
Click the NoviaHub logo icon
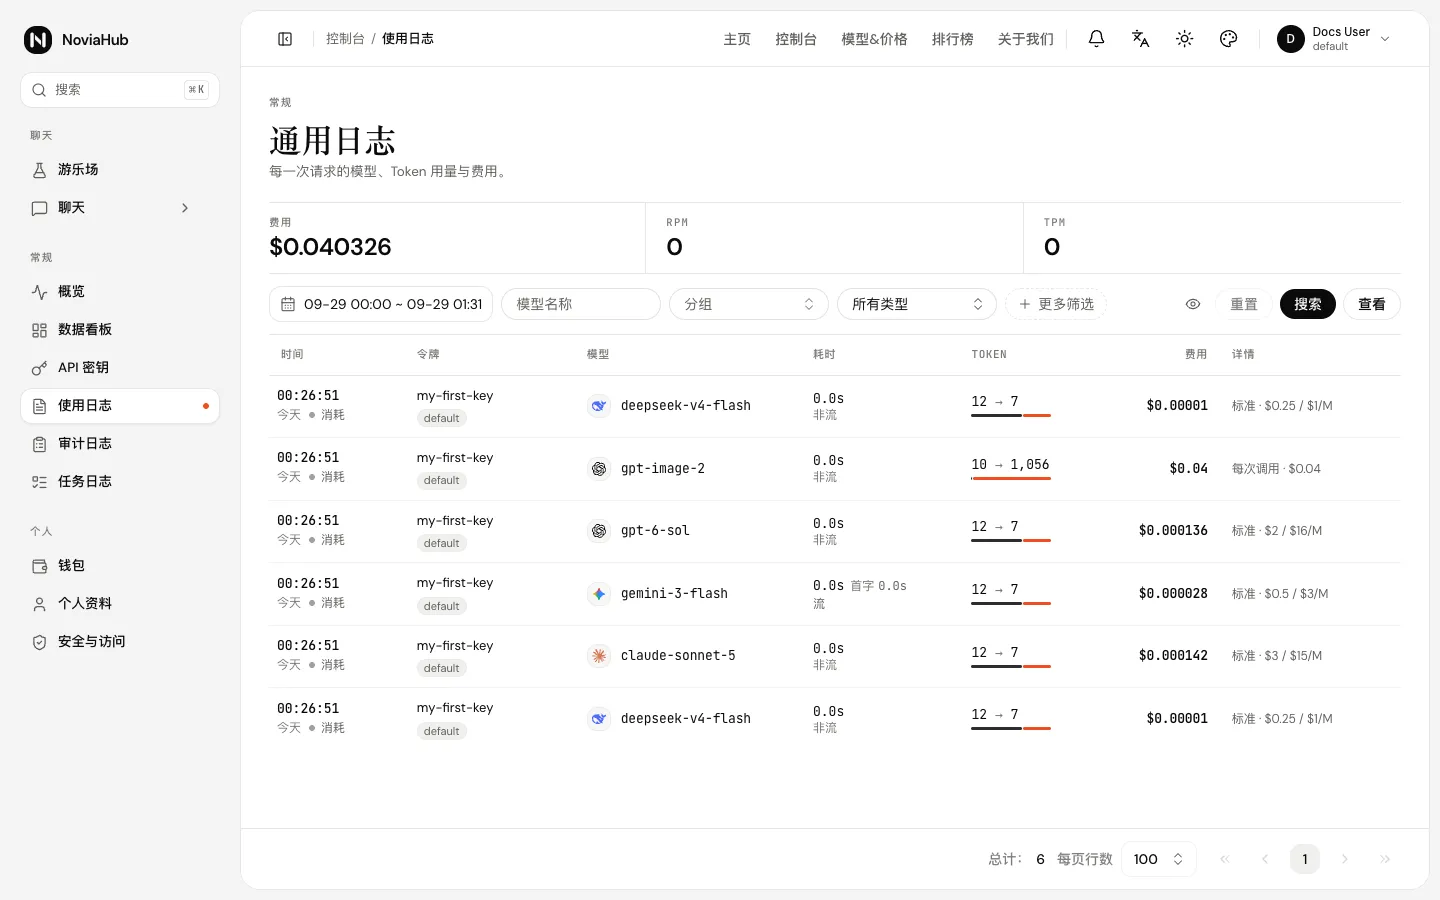(x=38, y=40)
